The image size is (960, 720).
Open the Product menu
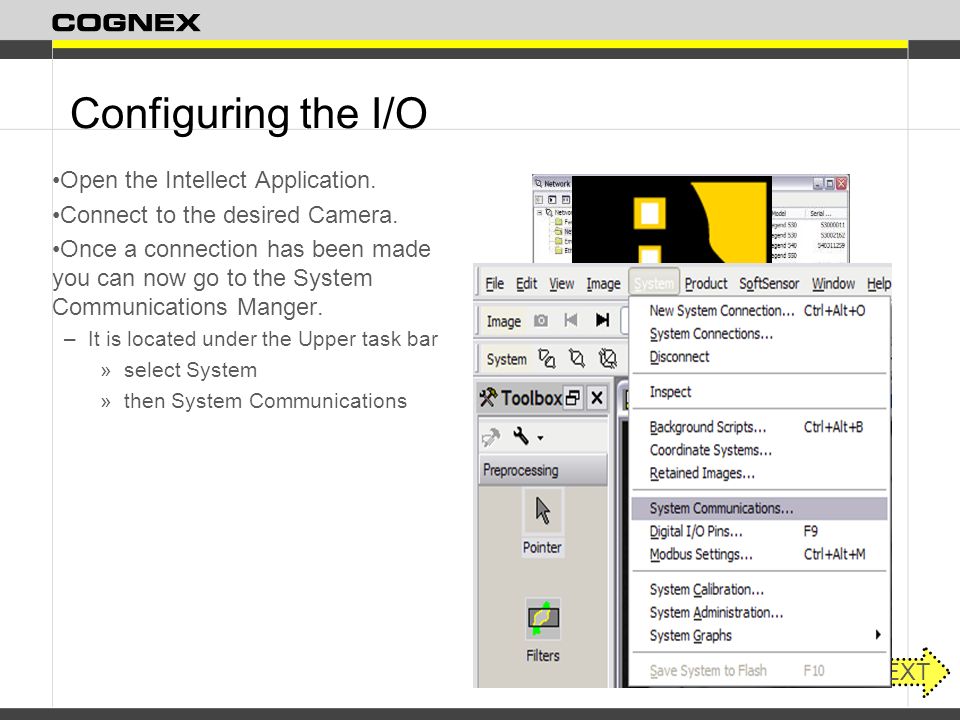click(x=706, y=284)
